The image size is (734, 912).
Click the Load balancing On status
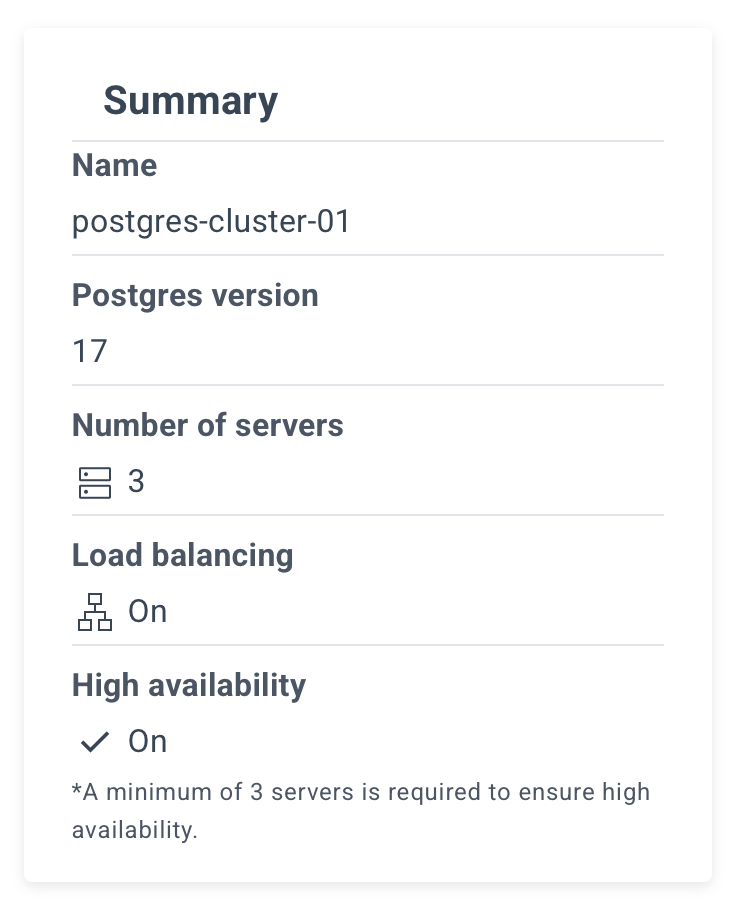point(148,611)
